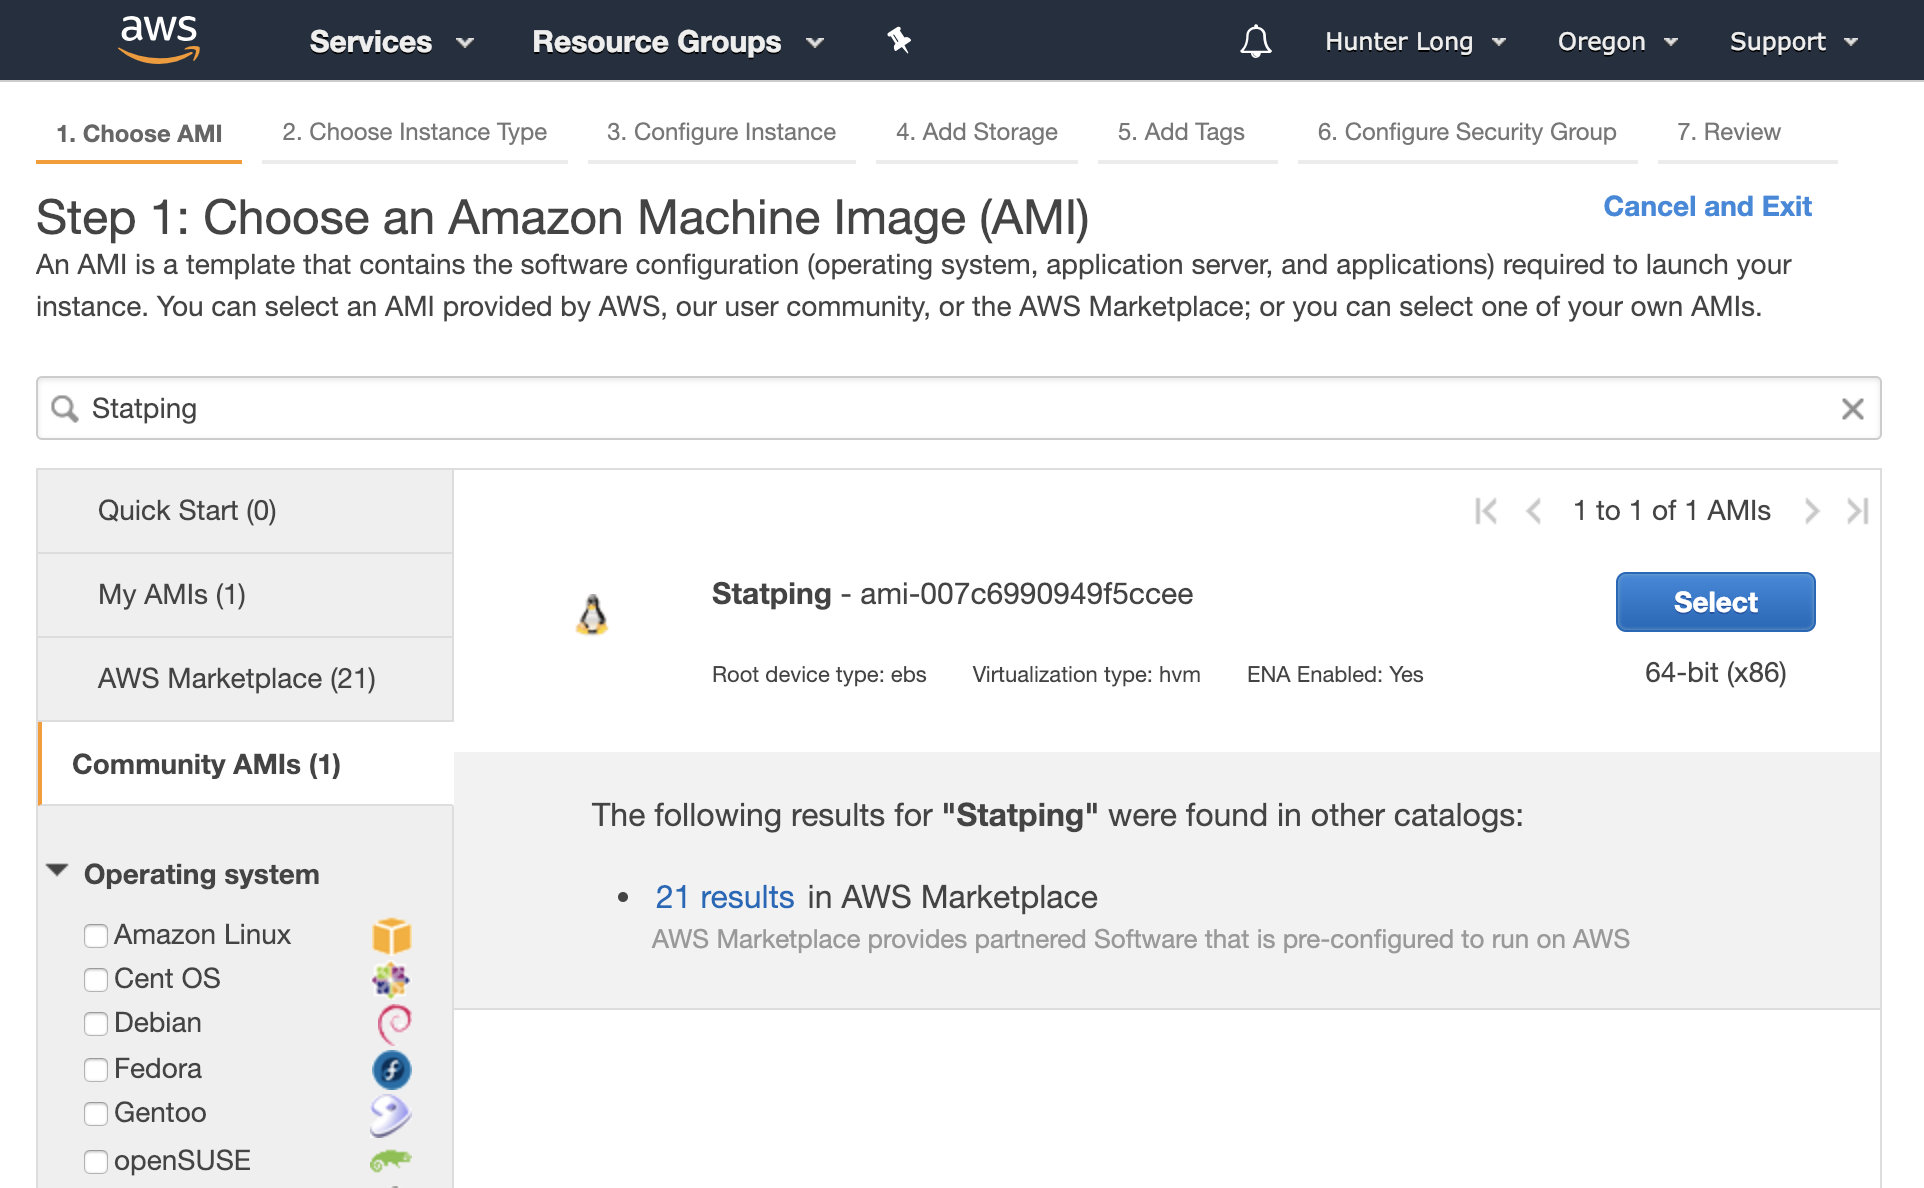The image size is (1924, 1188).
Task: Select the Statping AMI
Action: click(x=1715, y=602)
